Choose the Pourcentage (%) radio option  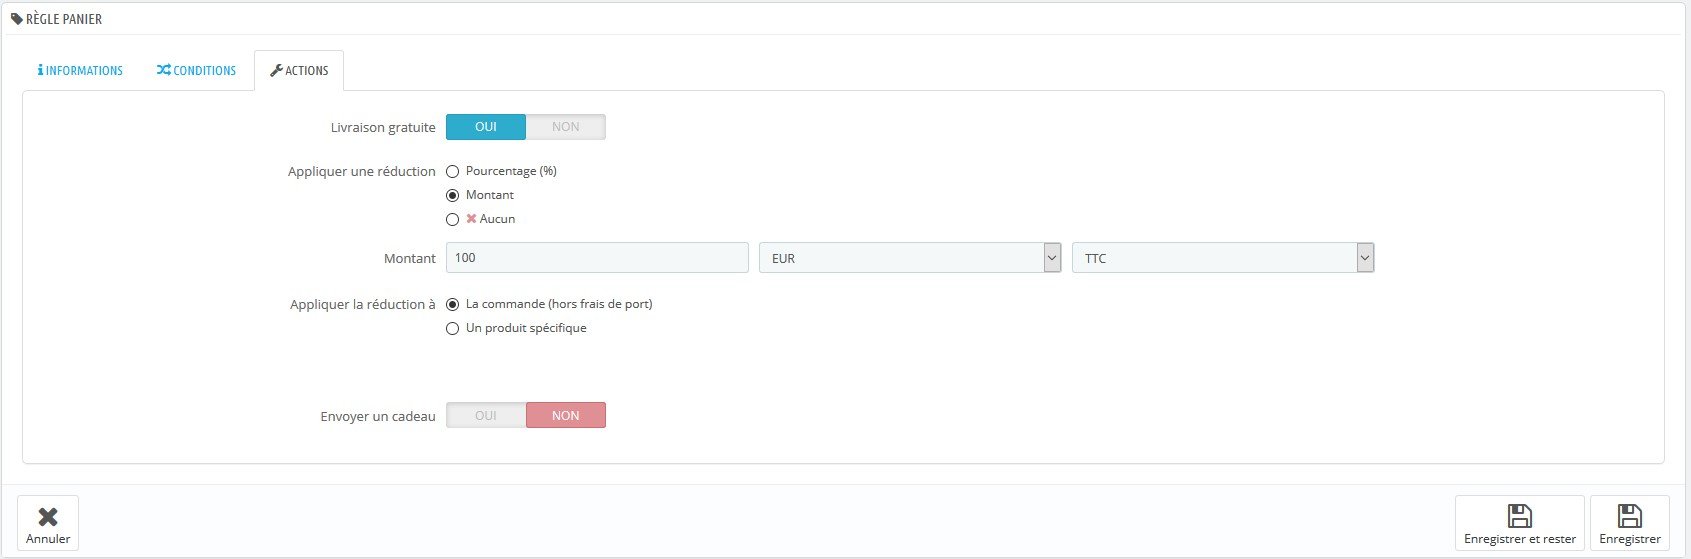pyautogui.click(x=453, y=172)
